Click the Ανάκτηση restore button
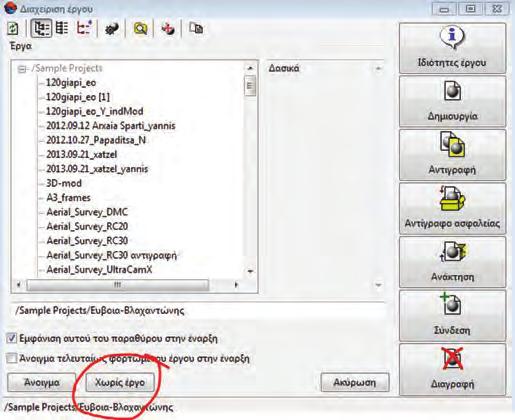Image resolution: width=515 pixels, height=420 pixels. (x=452, y=262)
